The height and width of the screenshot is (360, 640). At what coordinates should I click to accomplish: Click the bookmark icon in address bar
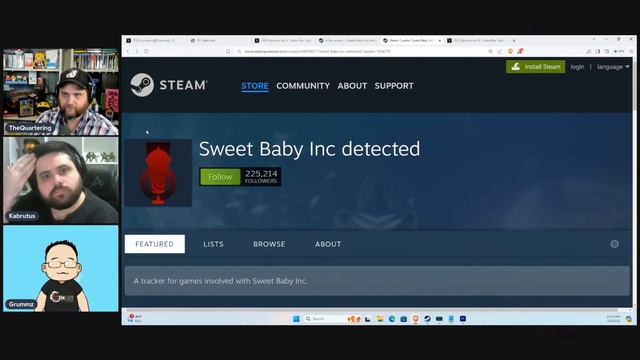click(228, 51)
